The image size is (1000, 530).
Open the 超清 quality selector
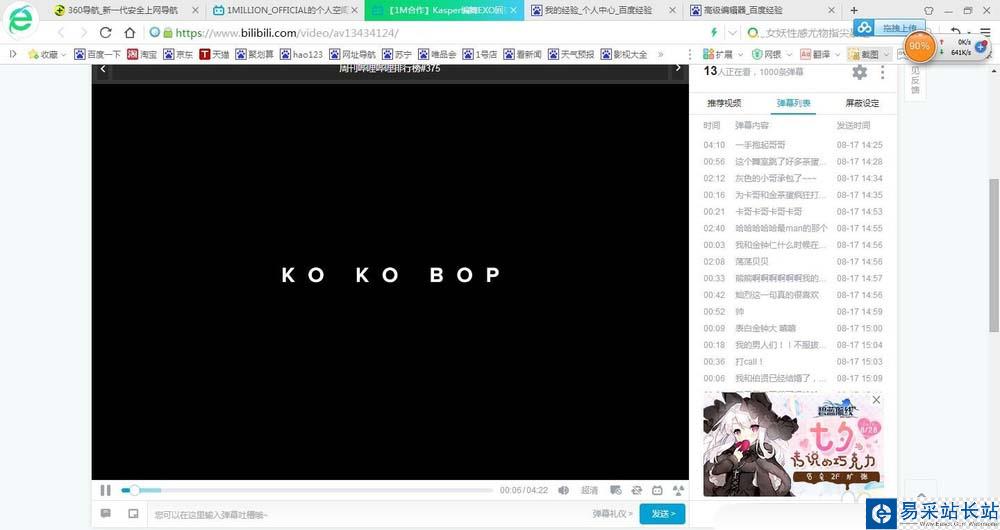(x=589, y=490)
